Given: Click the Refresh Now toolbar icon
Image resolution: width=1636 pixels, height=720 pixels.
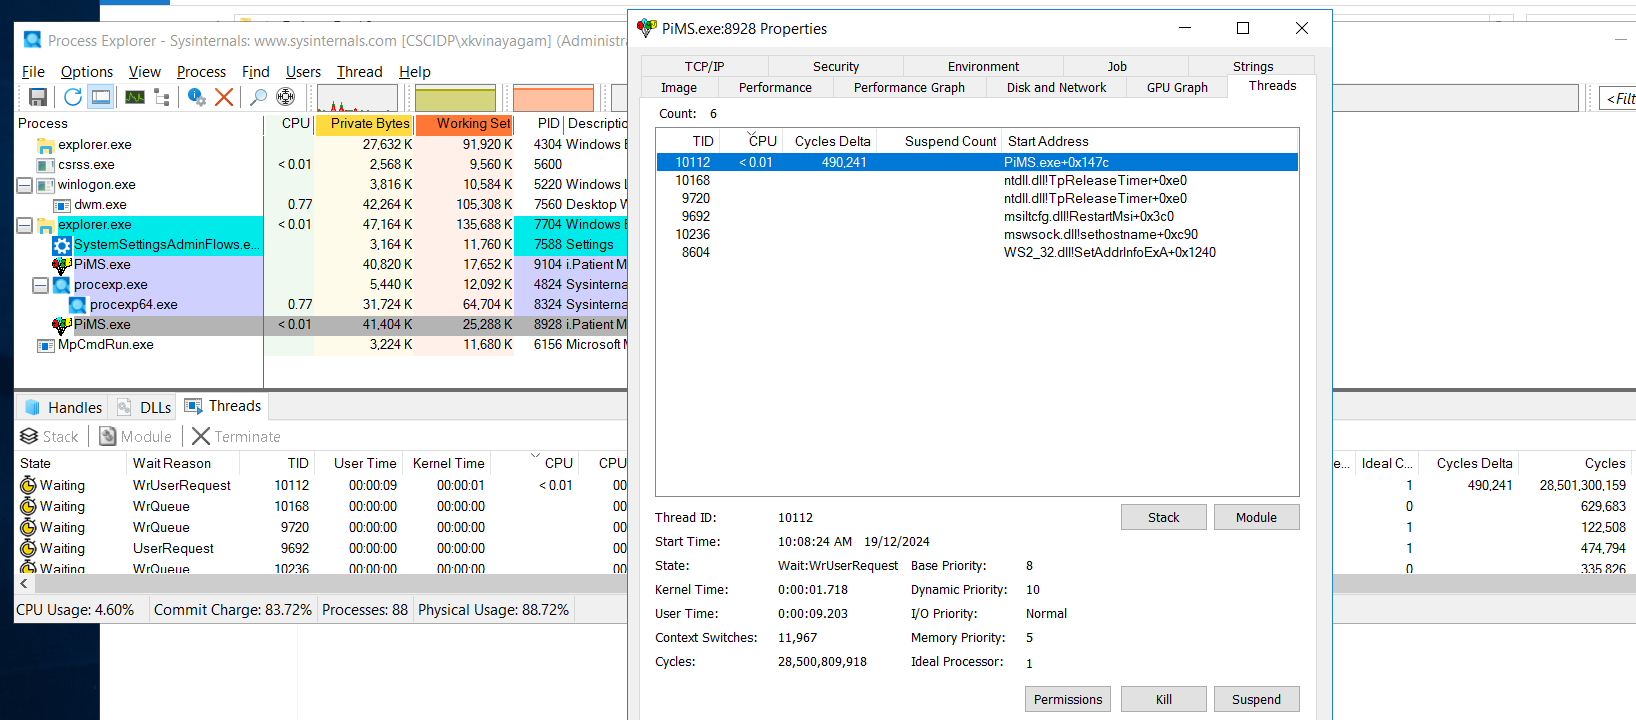Looking at the screenshot, I should point(73,97).
